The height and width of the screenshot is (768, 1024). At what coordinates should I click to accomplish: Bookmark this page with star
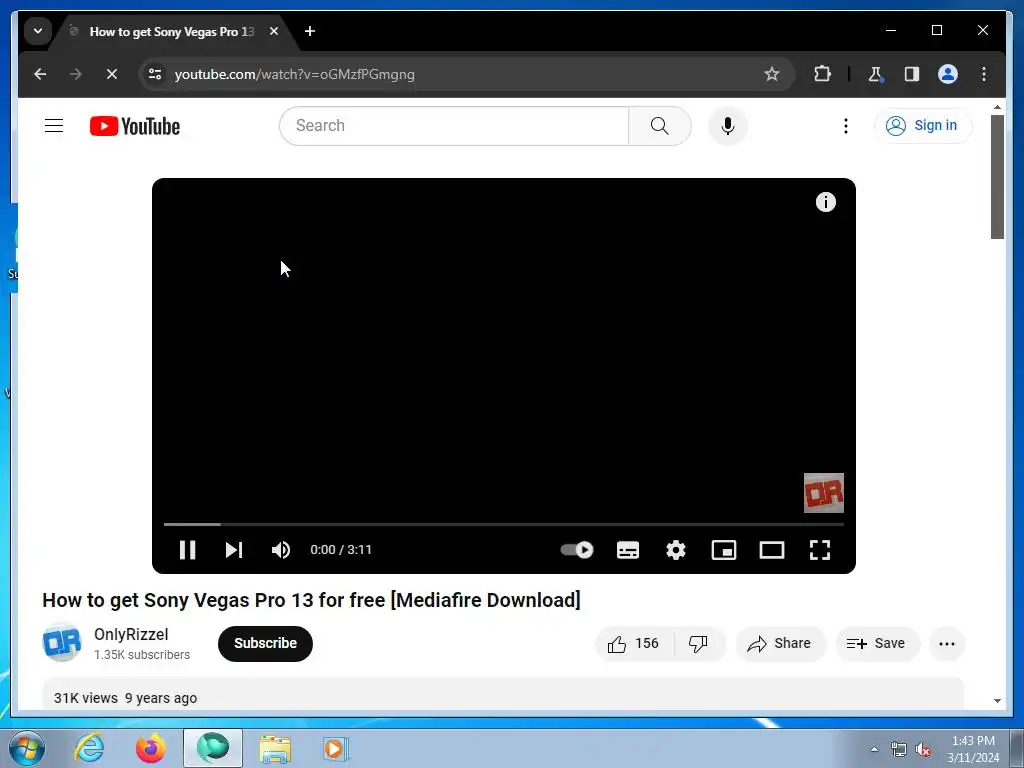pos(772,74)
